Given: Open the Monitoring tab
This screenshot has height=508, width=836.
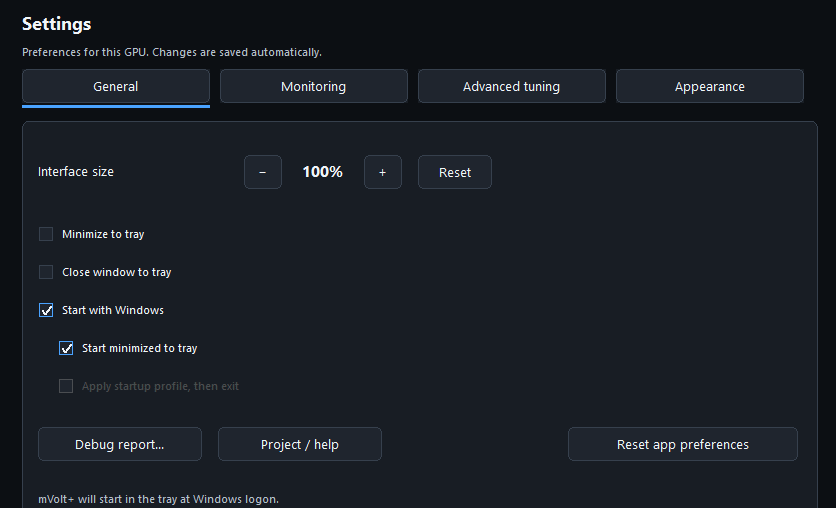Looking at the screenshot, I should [314, 86].
